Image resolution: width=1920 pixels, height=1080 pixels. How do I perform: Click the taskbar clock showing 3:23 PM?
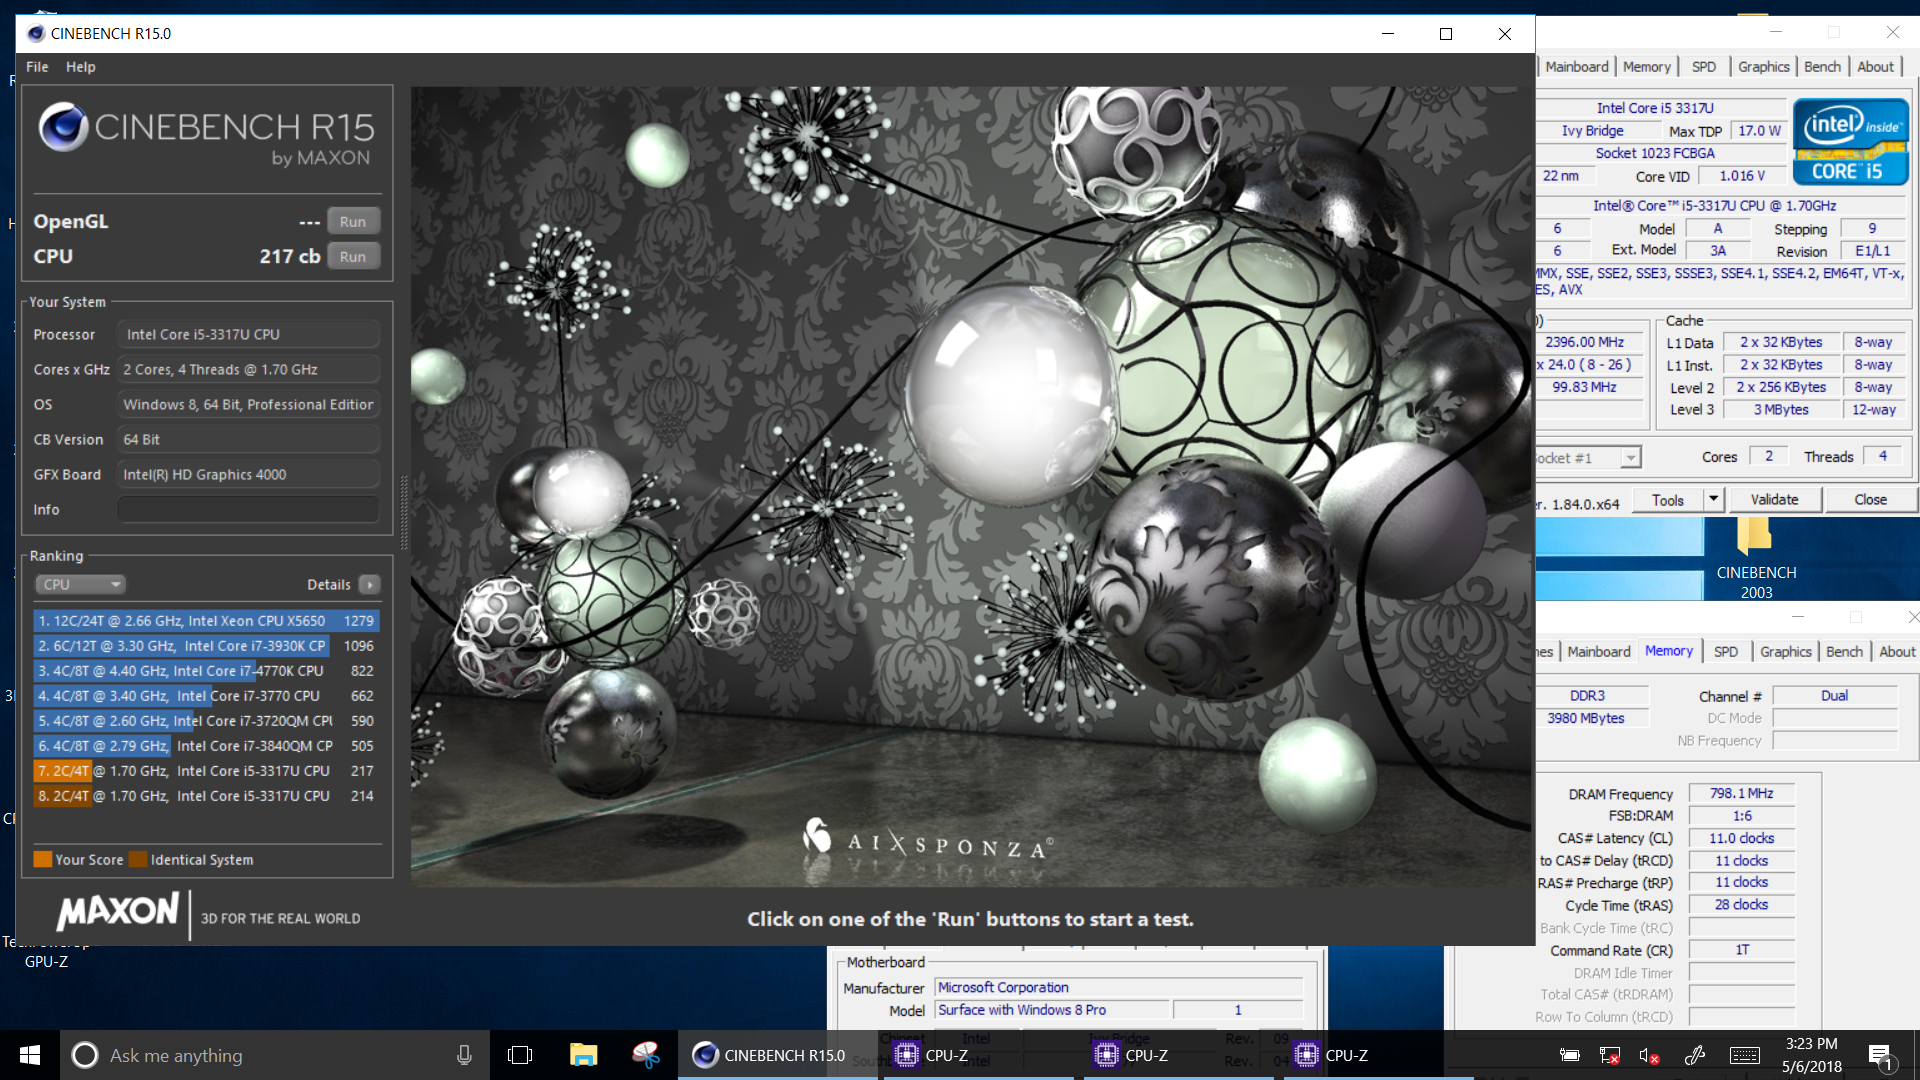[x=1811, y=1055]
